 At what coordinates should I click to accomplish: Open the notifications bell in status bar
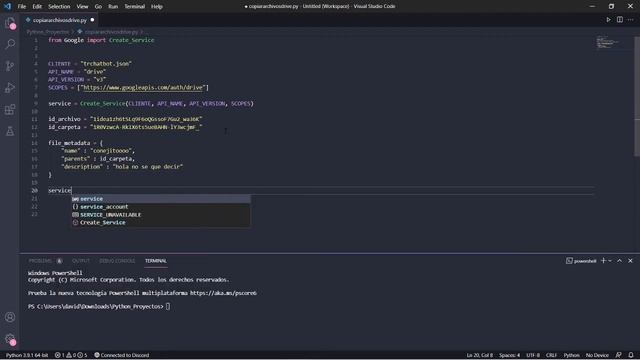[x=631, y=355]
